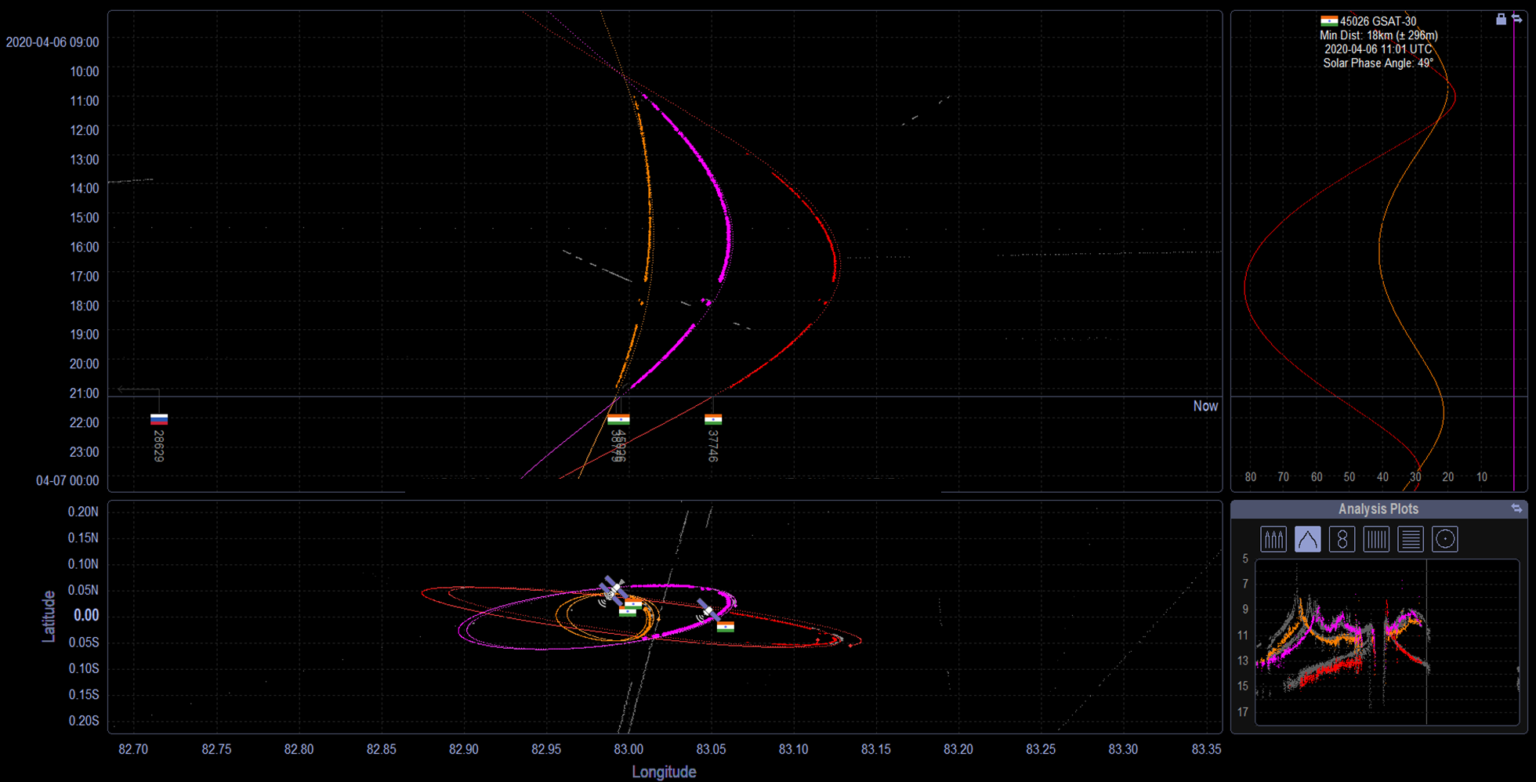
Task: Select the vertical lines plot icon
Action: pyautogui.click(x=1376, y=539)
